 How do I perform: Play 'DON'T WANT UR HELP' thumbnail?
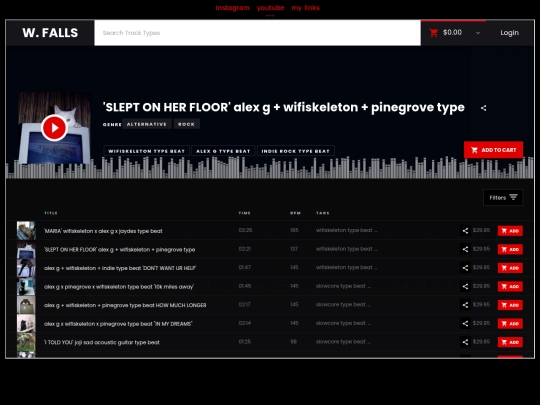coord(26,268)
